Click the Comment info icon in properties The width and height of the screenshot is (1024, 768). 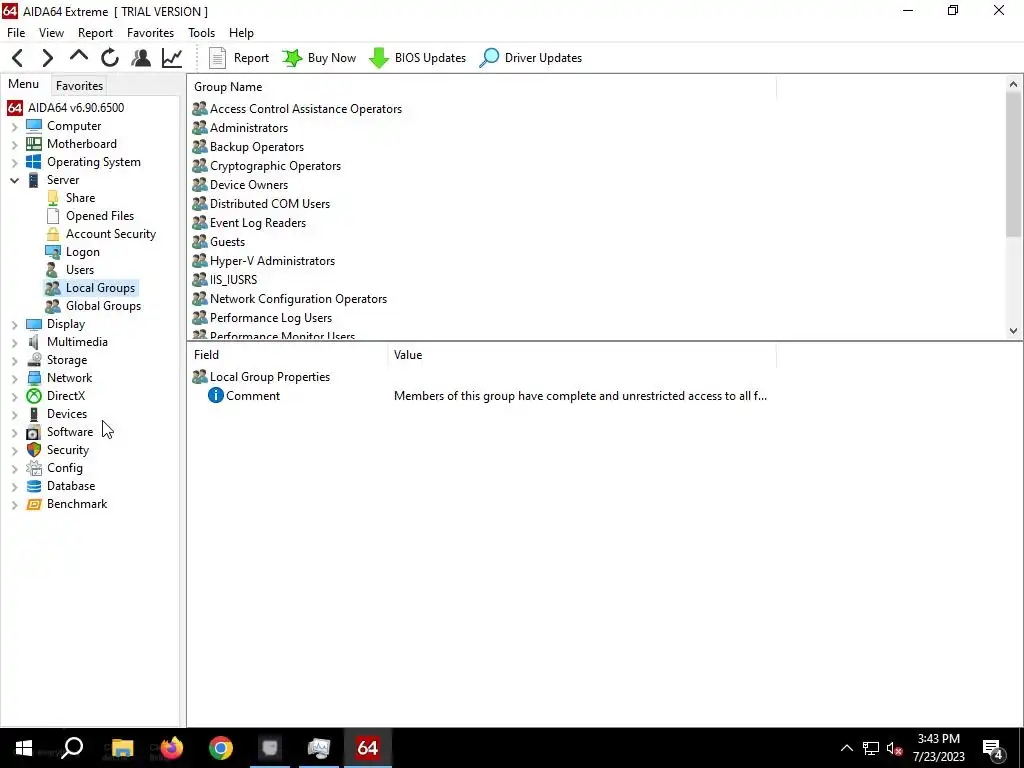coord(216,395)
